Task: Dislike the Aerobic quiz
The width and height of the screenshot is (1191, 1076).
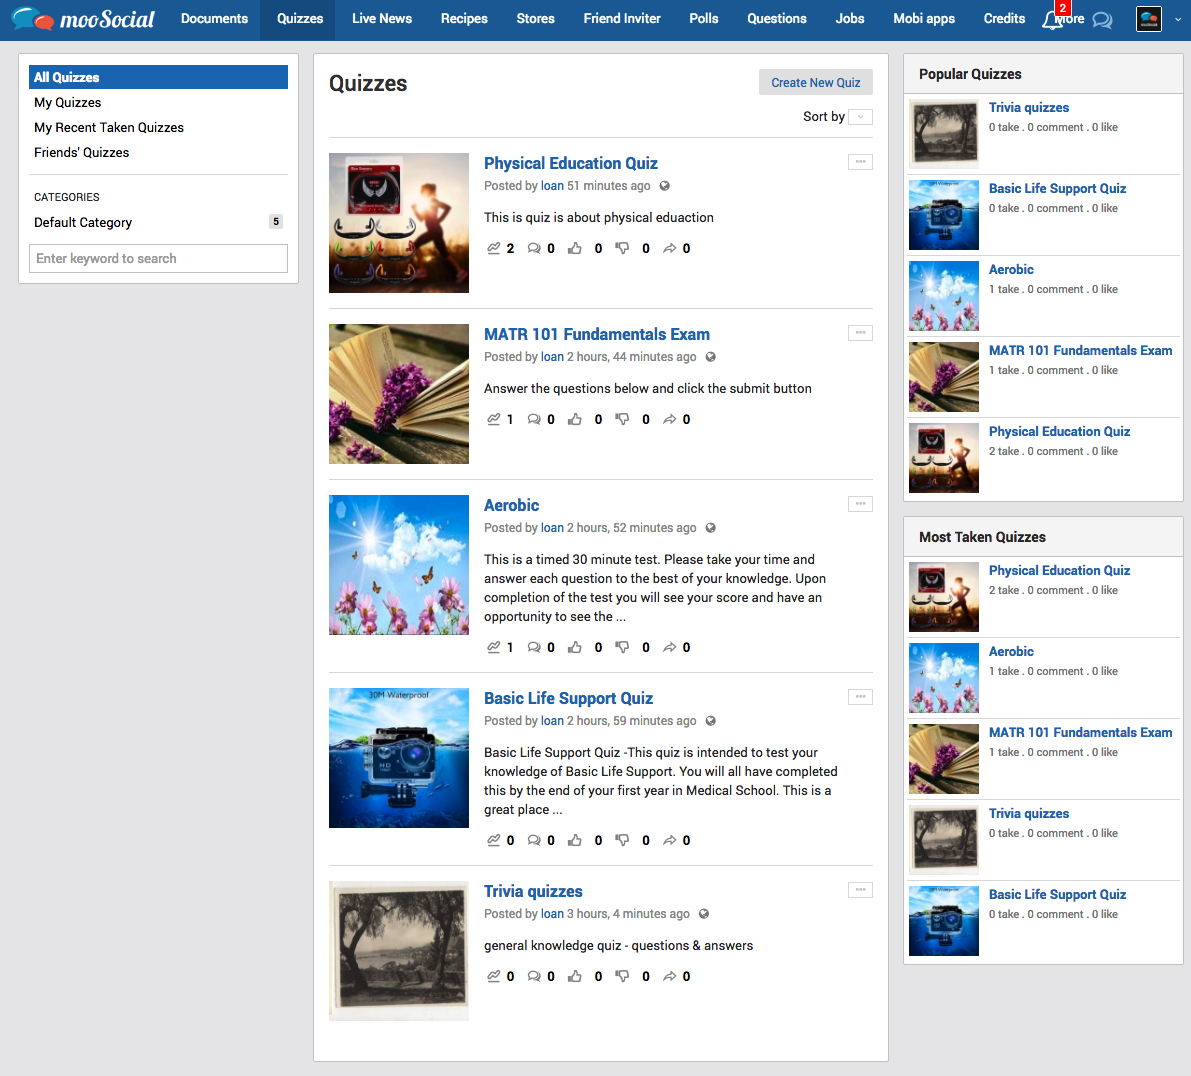Action: pos(622,647)
